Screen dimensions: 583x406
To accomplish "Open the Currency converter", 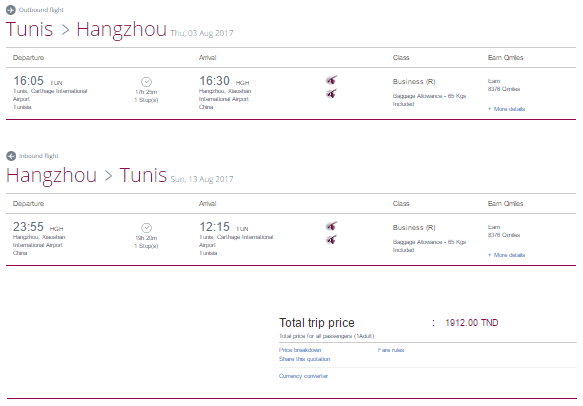I will [303, 376].
